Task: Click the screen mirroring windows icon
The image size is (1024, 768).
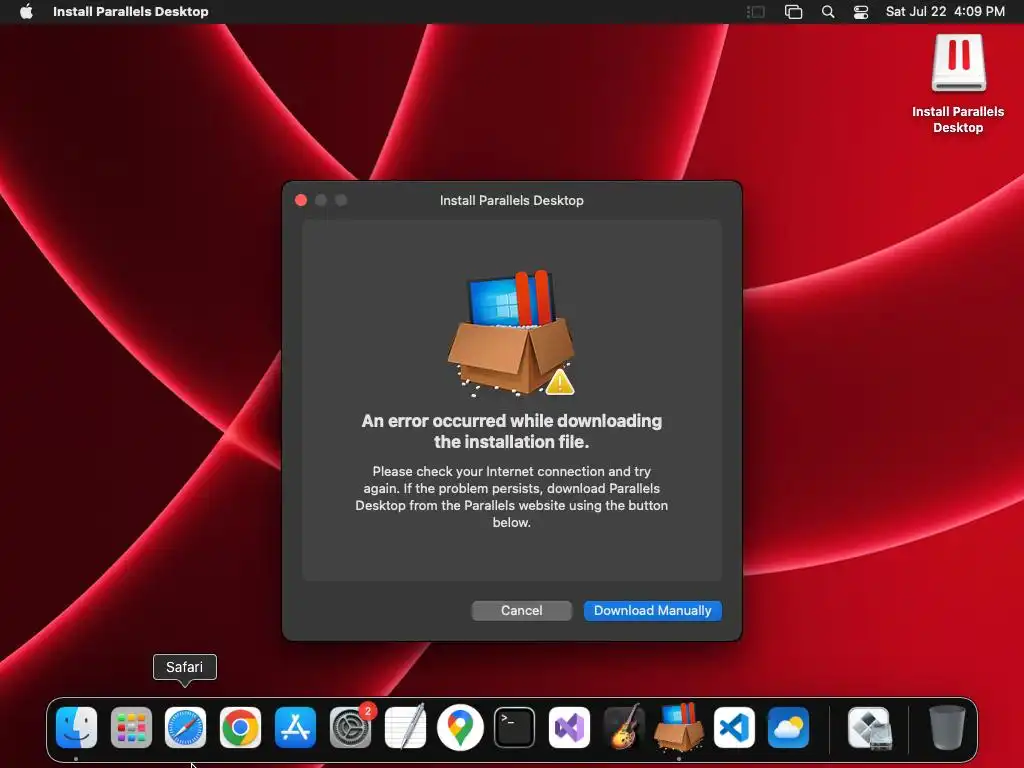Action: (x=793, y=12)
